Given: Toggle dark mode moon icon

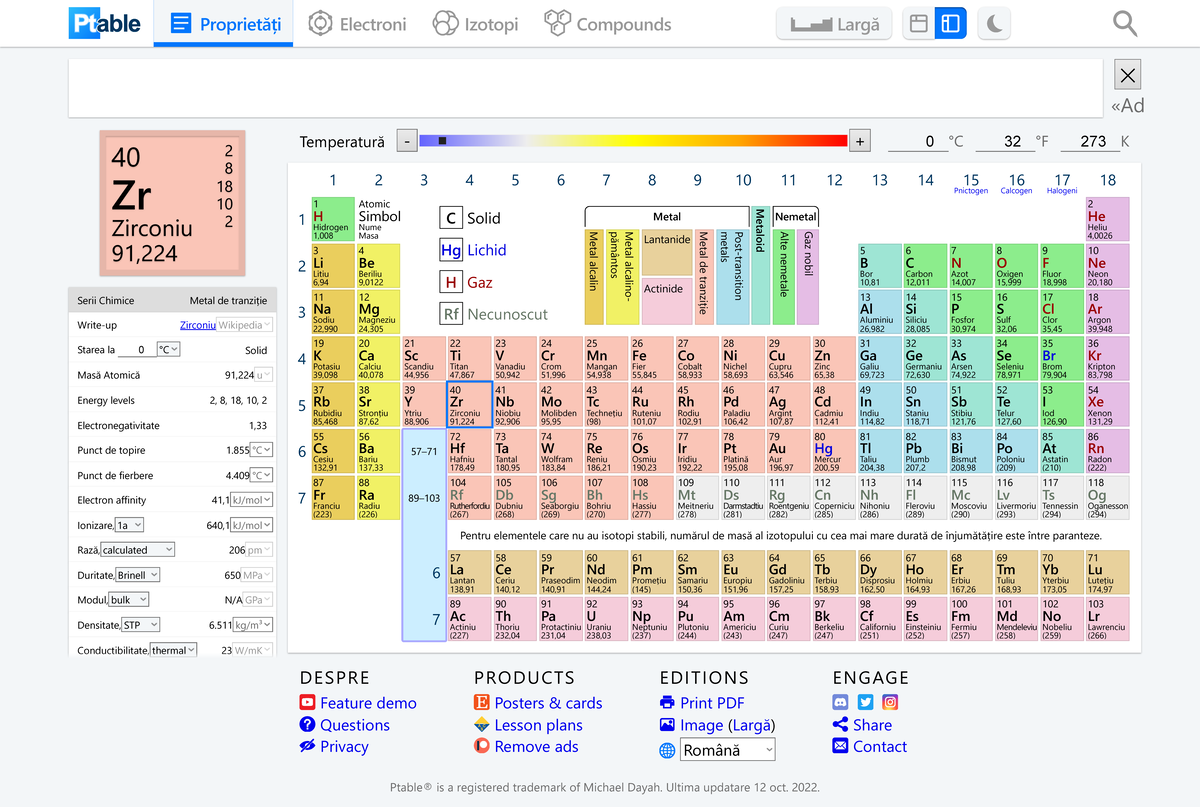Looking at the screenshot, I should click(994, 23).
